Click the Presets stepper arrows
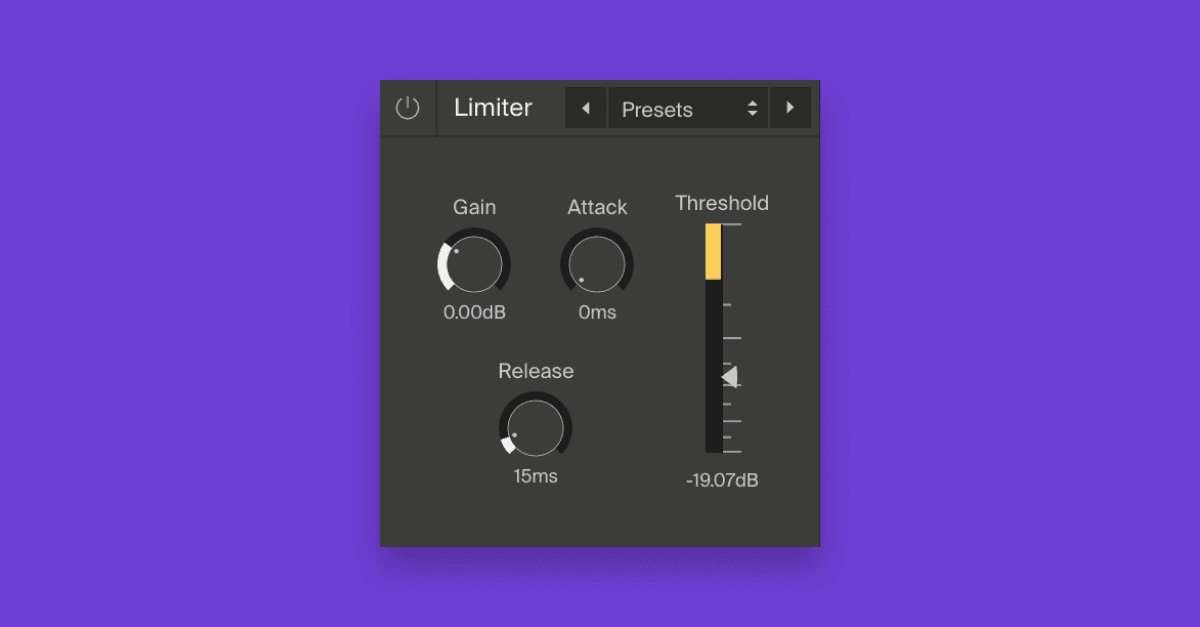Image resolution: width=1200 pixels, height=627 pixels. [752, 108]
